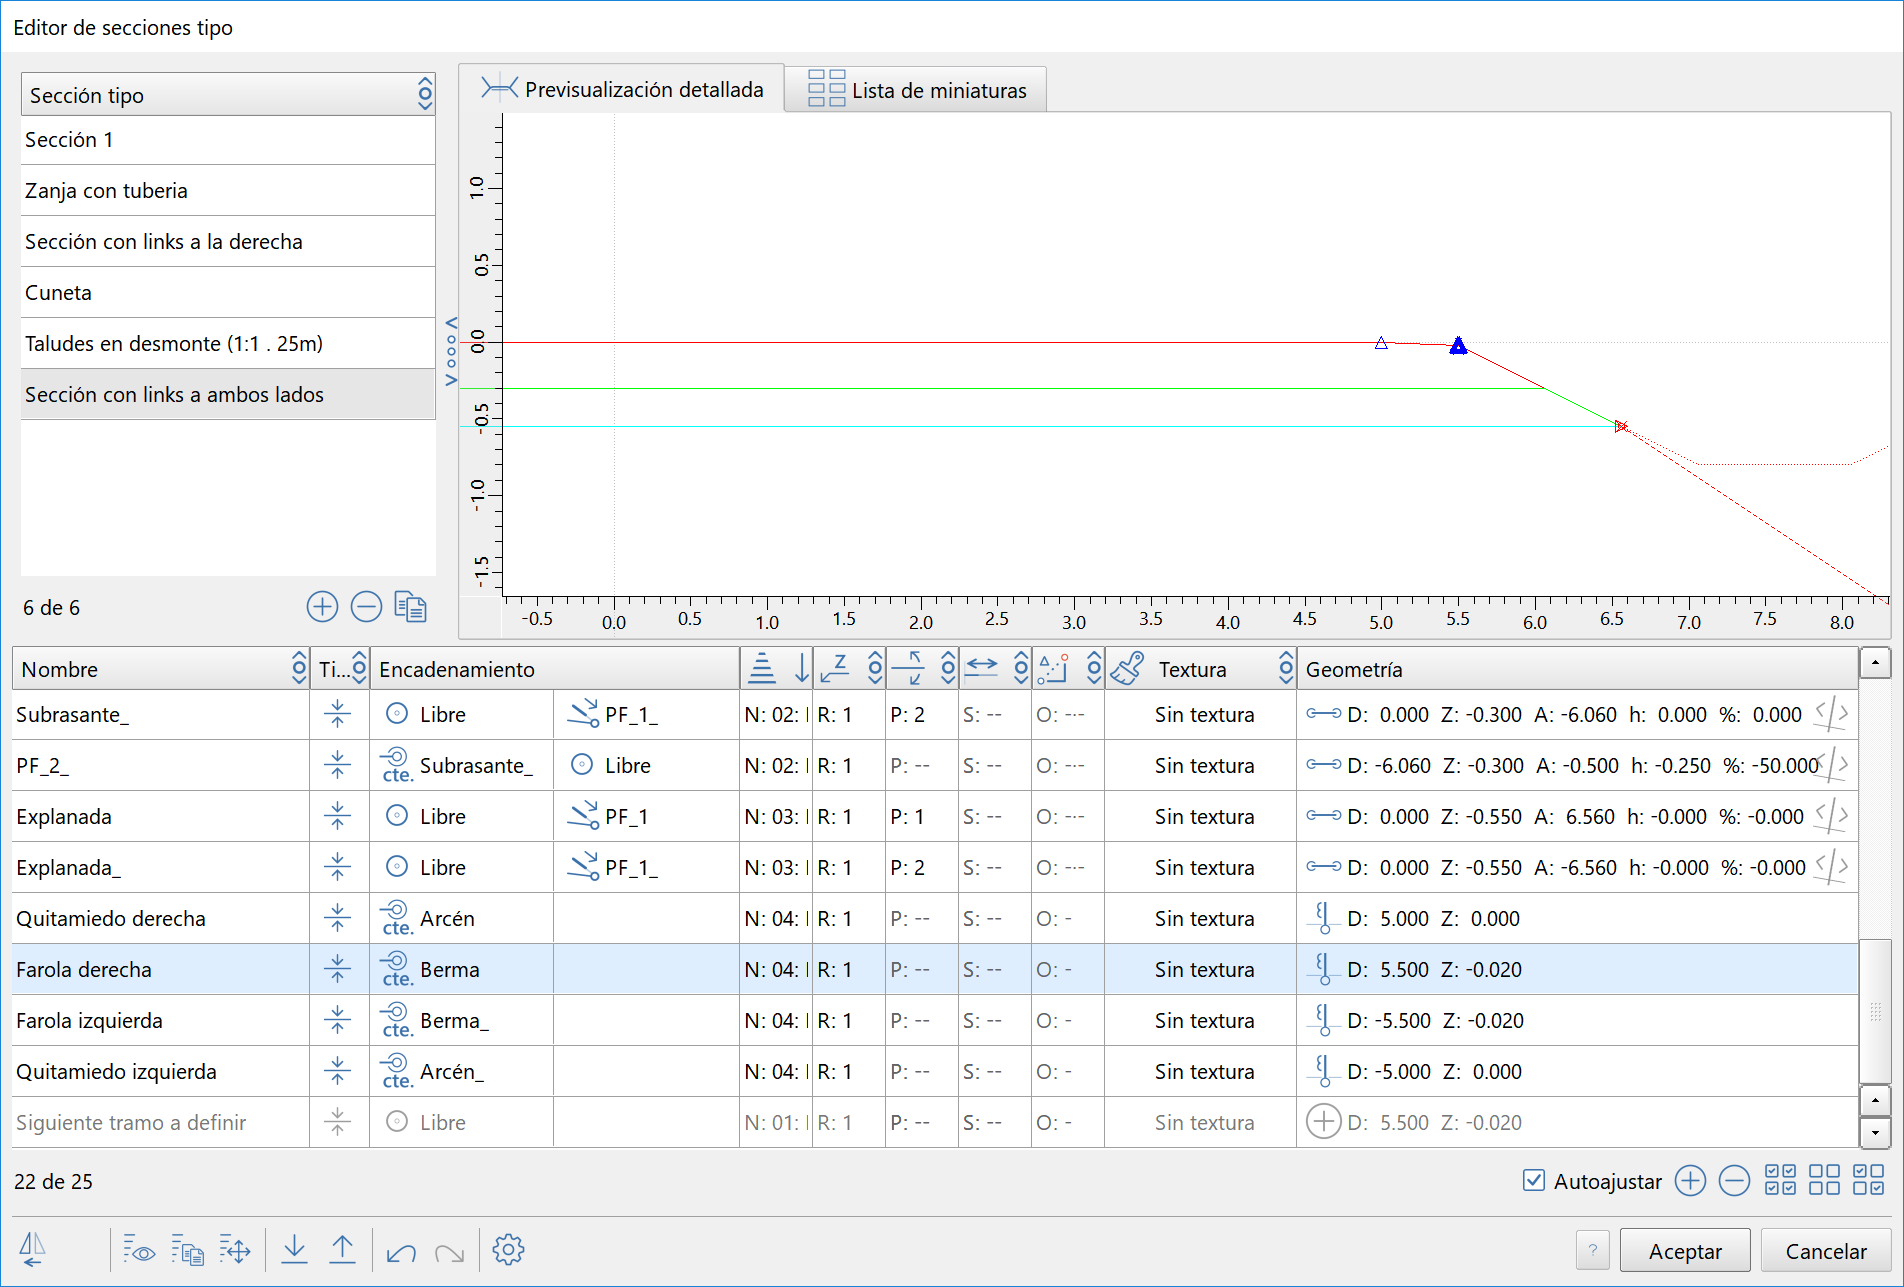Duplicate section type using the copy icon
The image size is (1904, 1287).
pyautogui.click(x=410, y=607)
